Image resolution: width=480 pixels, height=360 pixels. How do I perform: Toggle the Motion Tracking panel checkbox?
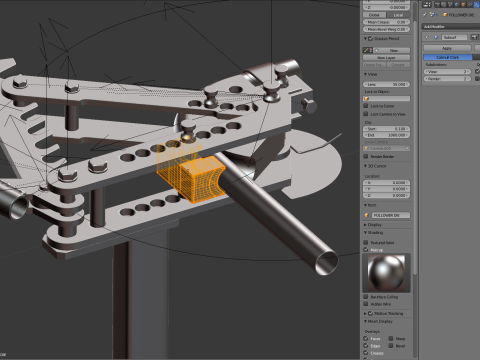tap(370, 313)
